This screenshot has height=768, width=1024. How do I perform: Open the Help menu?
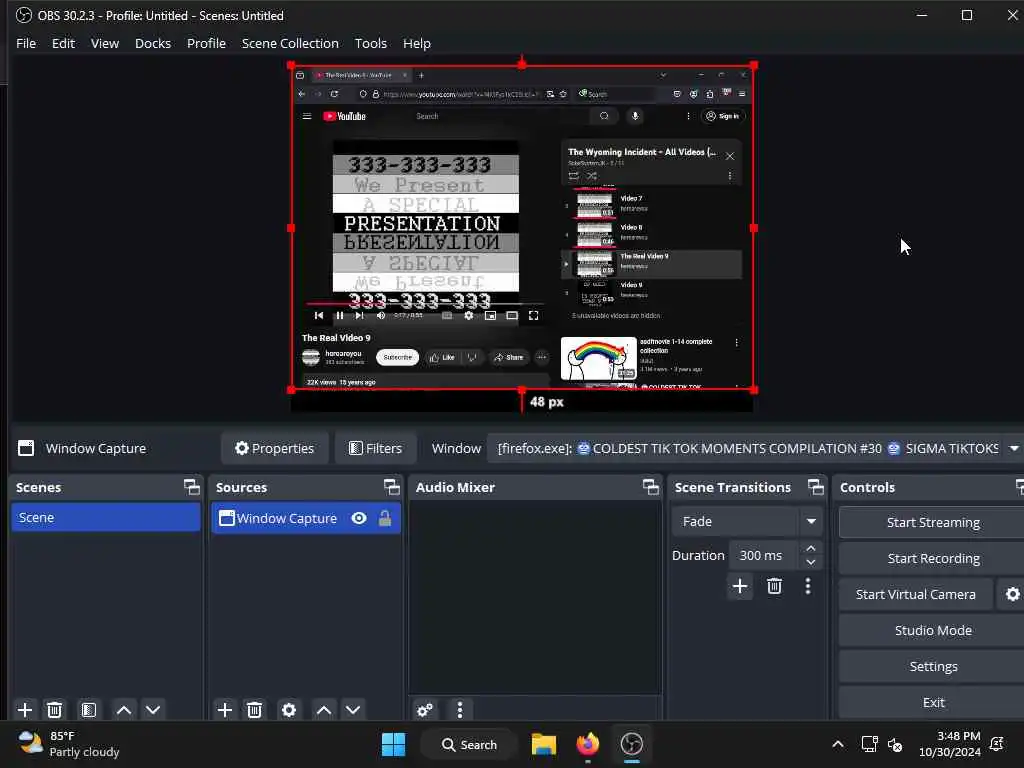click(x=417, y=43)
